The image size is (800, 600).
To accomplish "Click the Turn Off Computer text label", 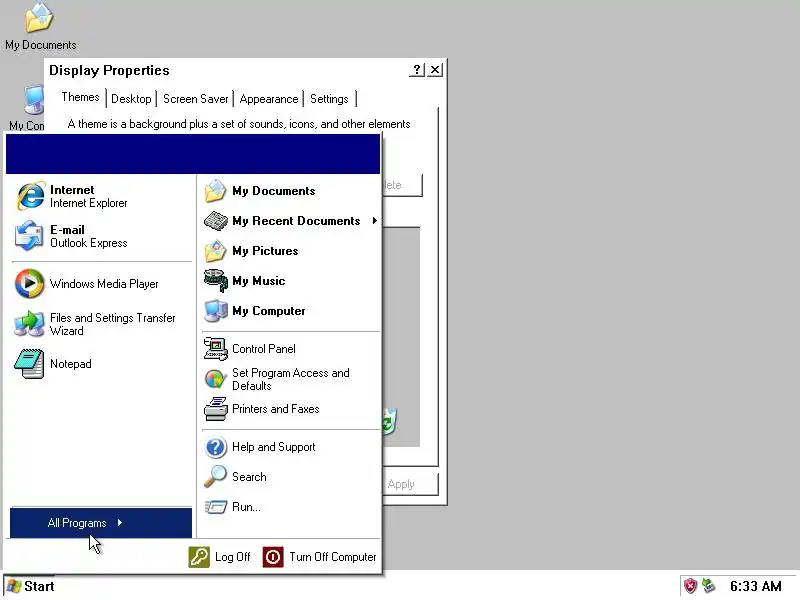I will click(333, 557).
